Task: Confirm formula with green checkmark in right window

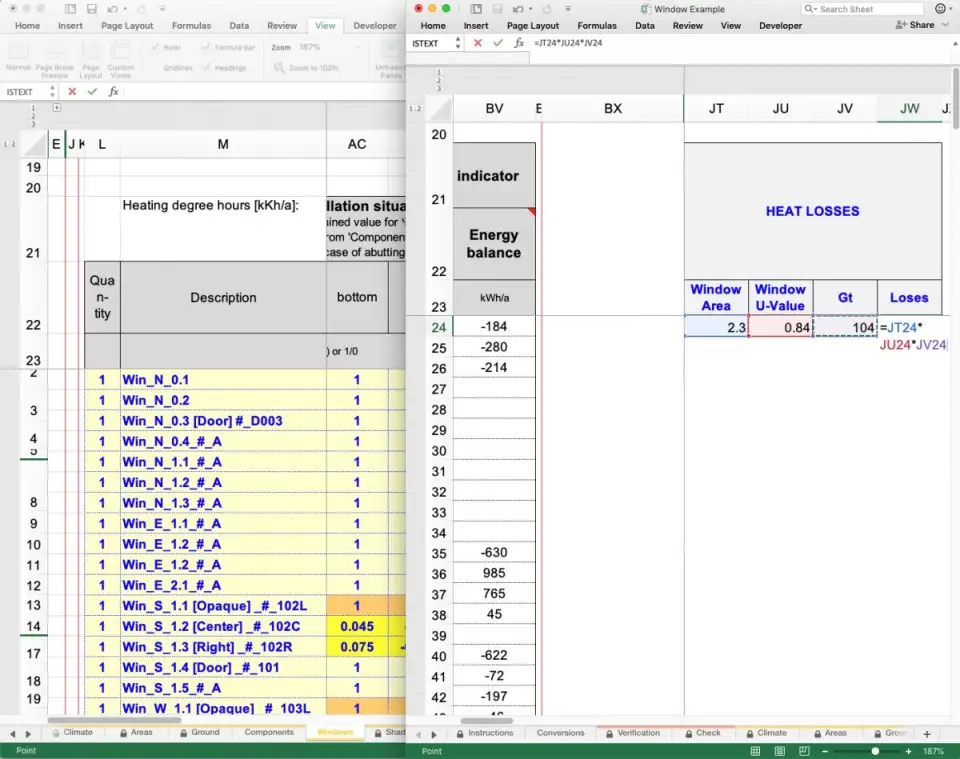Action: click(498, 43)
